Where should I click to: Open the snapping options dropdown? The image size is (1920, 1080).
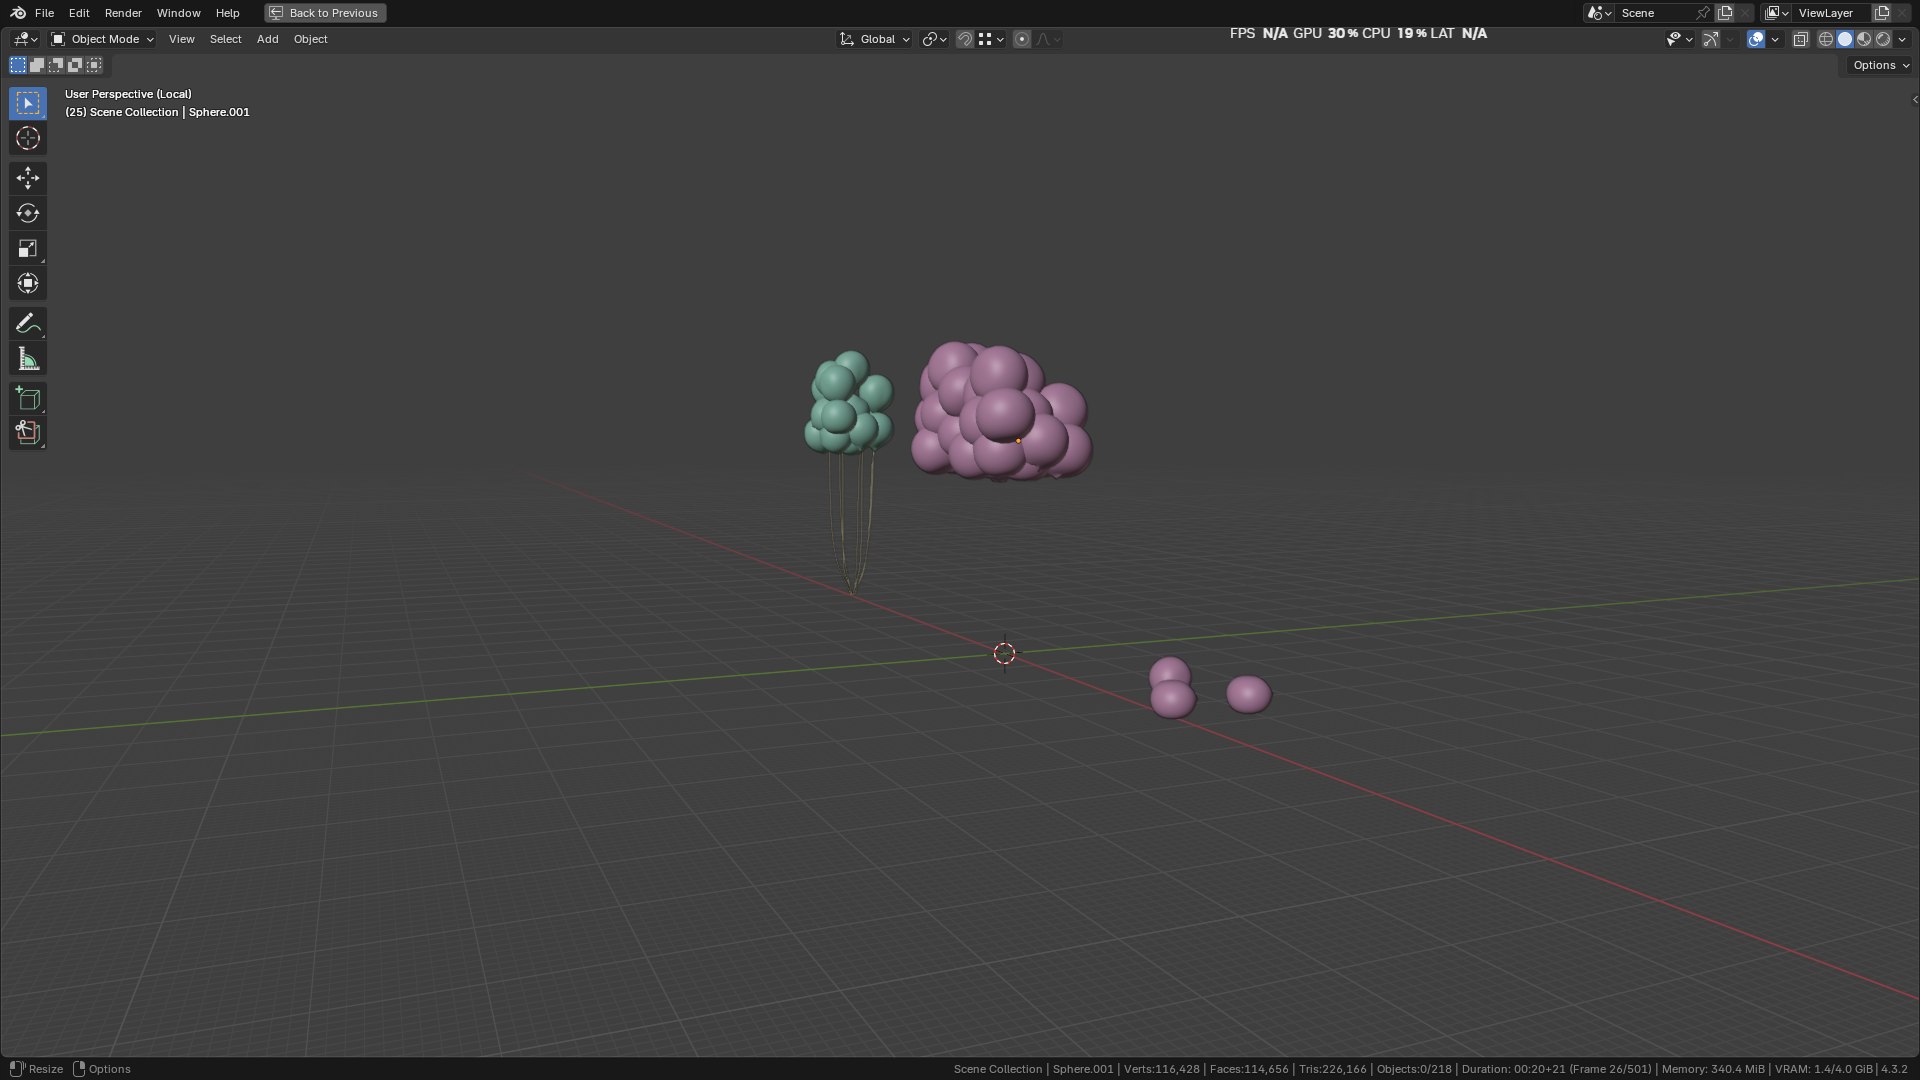click(x=992, y=39)
